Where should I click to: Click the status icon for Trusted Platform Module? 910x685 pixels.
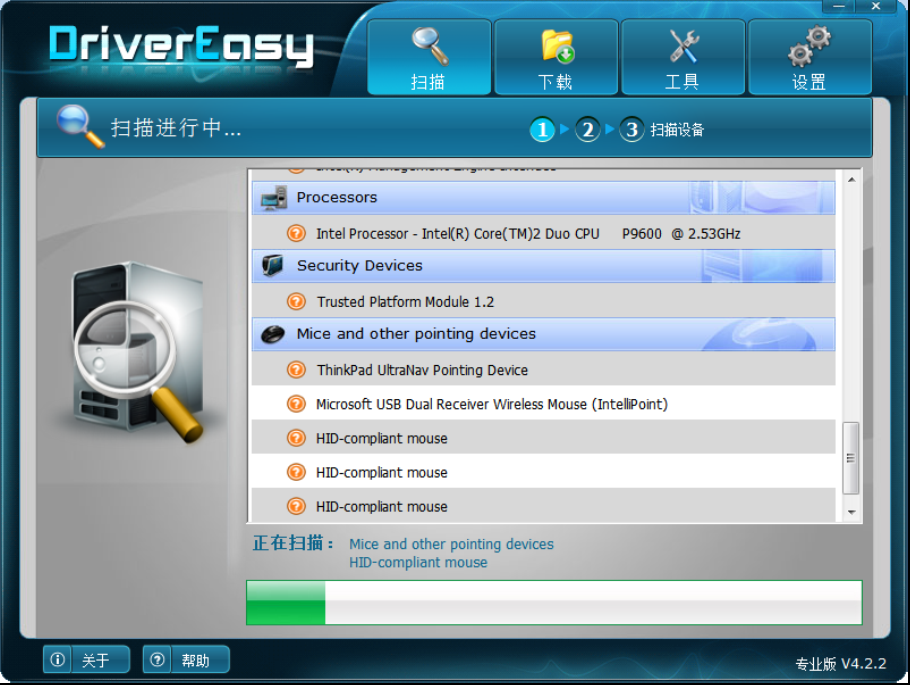coord(296,302)
